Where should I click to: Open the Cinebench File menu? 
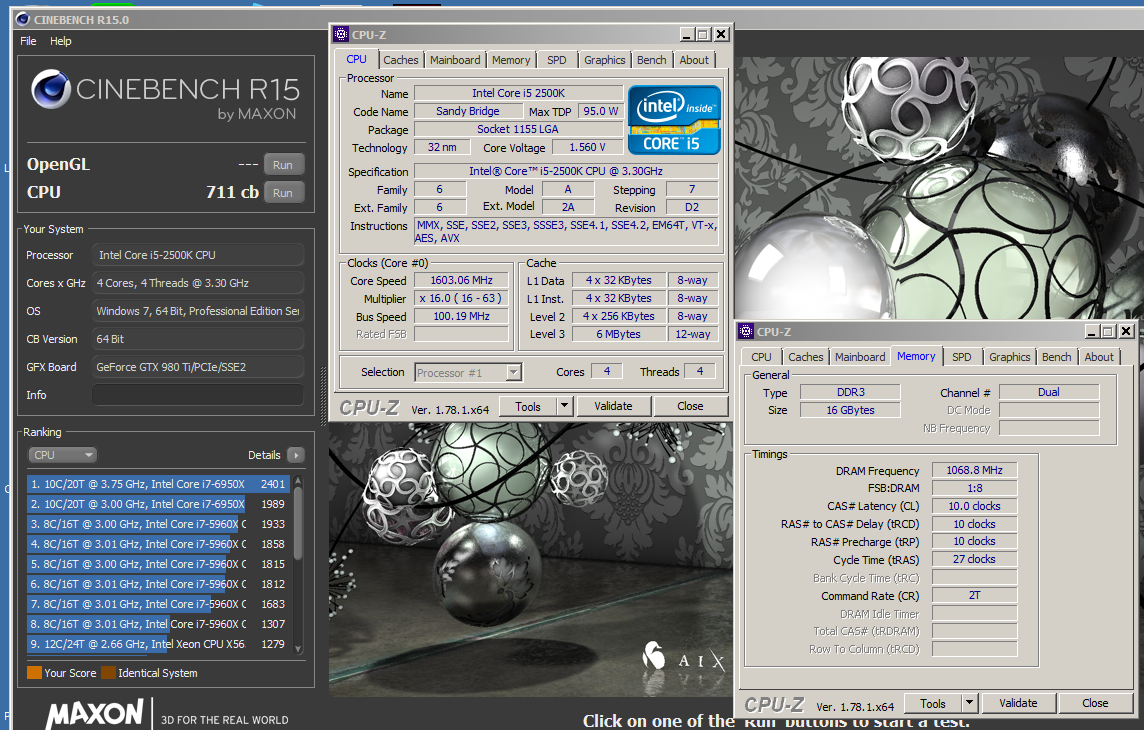(x=28, y=41)
